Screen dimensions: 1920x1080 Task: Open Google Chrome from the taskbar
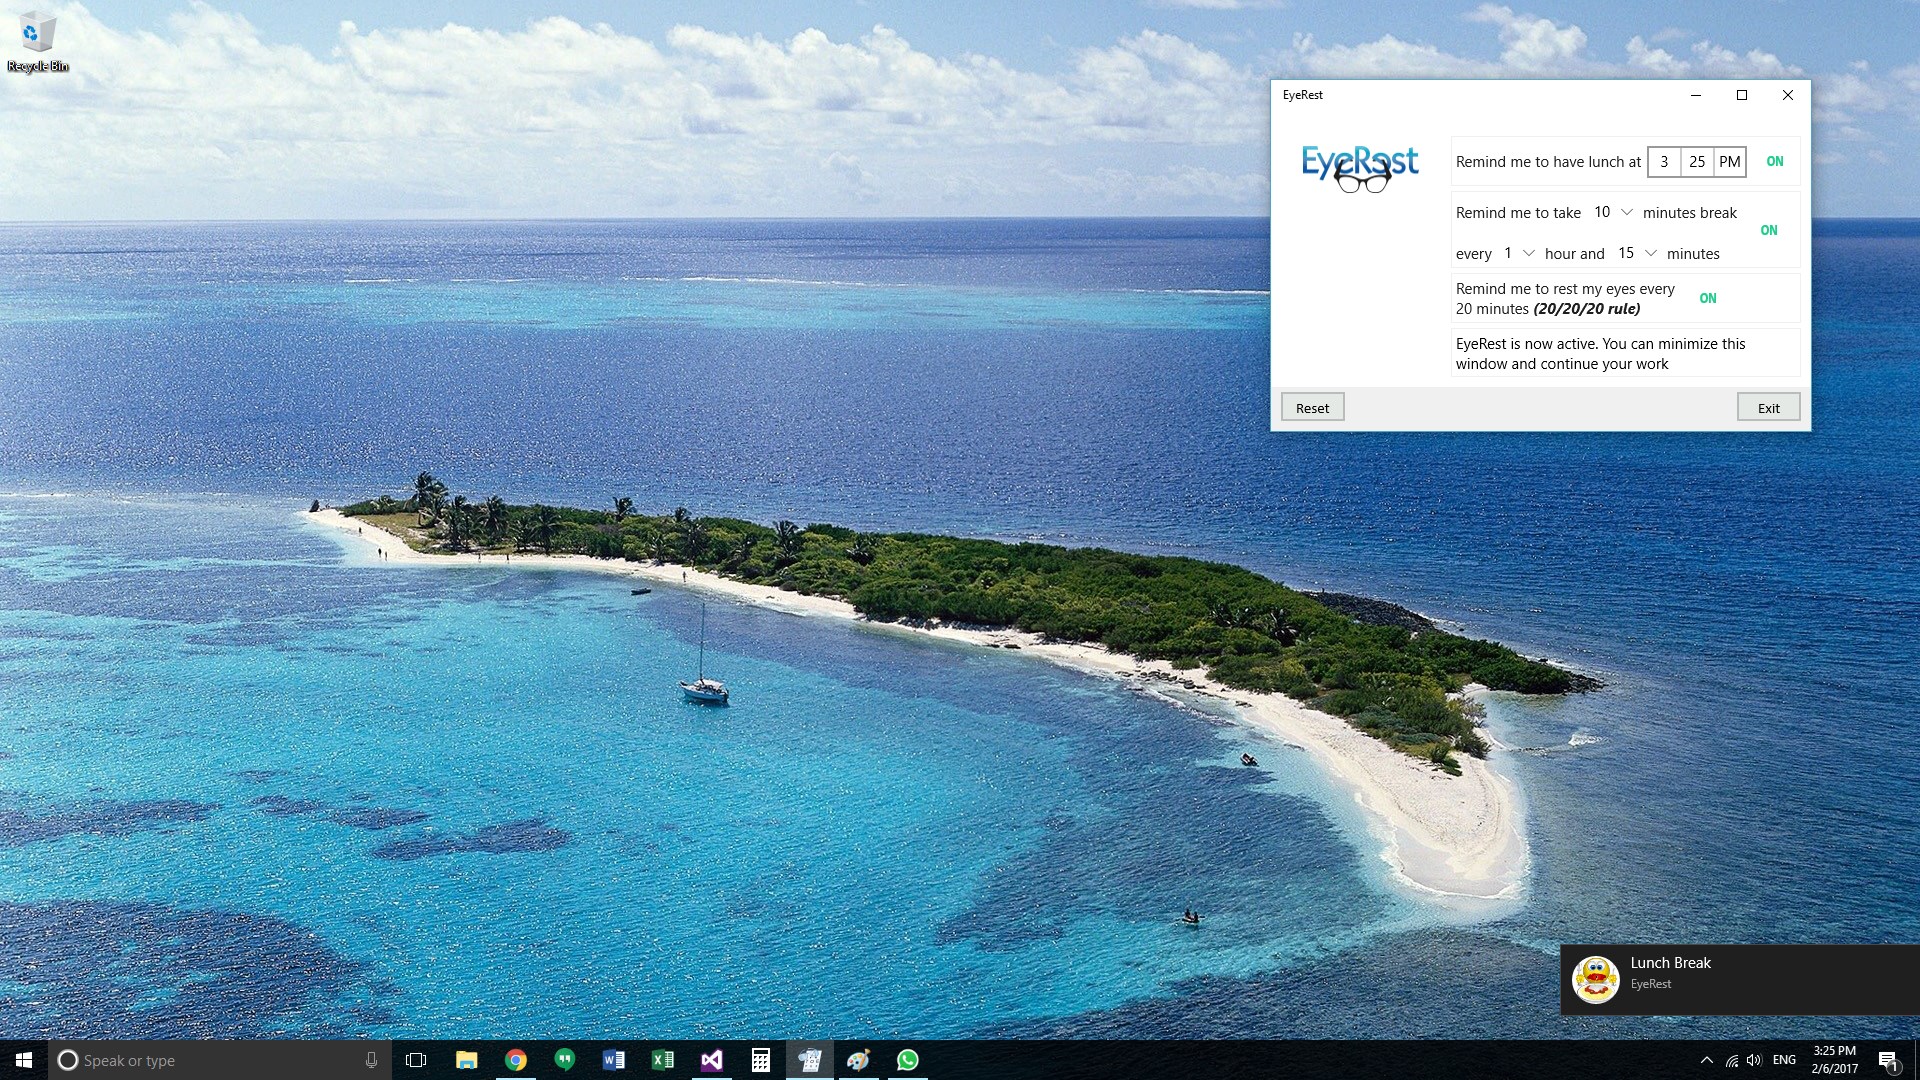[516, 1060]
